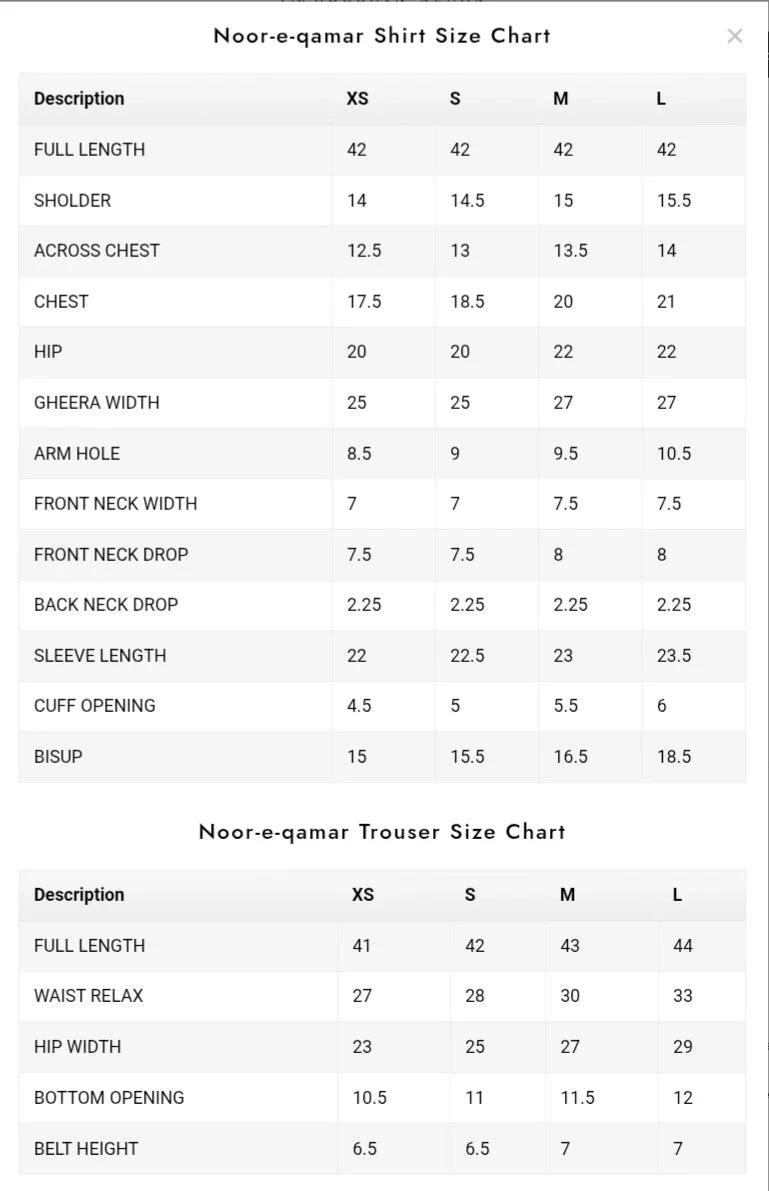Select the Shirt Size Chart title

382,36
